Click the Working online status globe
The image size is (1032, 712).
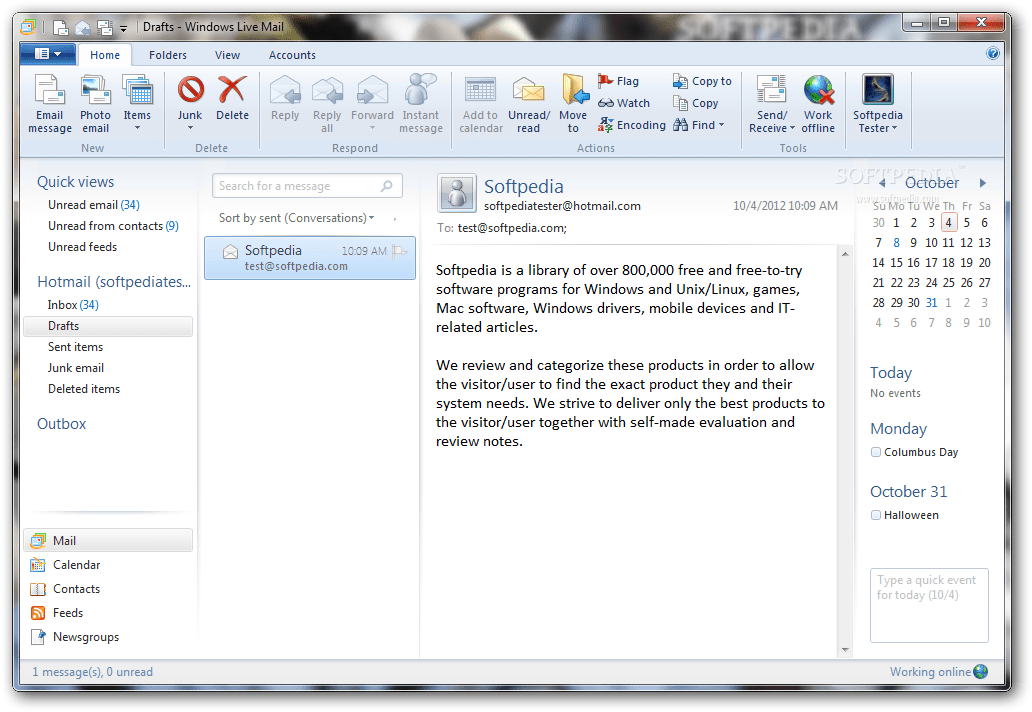[981, 671]
